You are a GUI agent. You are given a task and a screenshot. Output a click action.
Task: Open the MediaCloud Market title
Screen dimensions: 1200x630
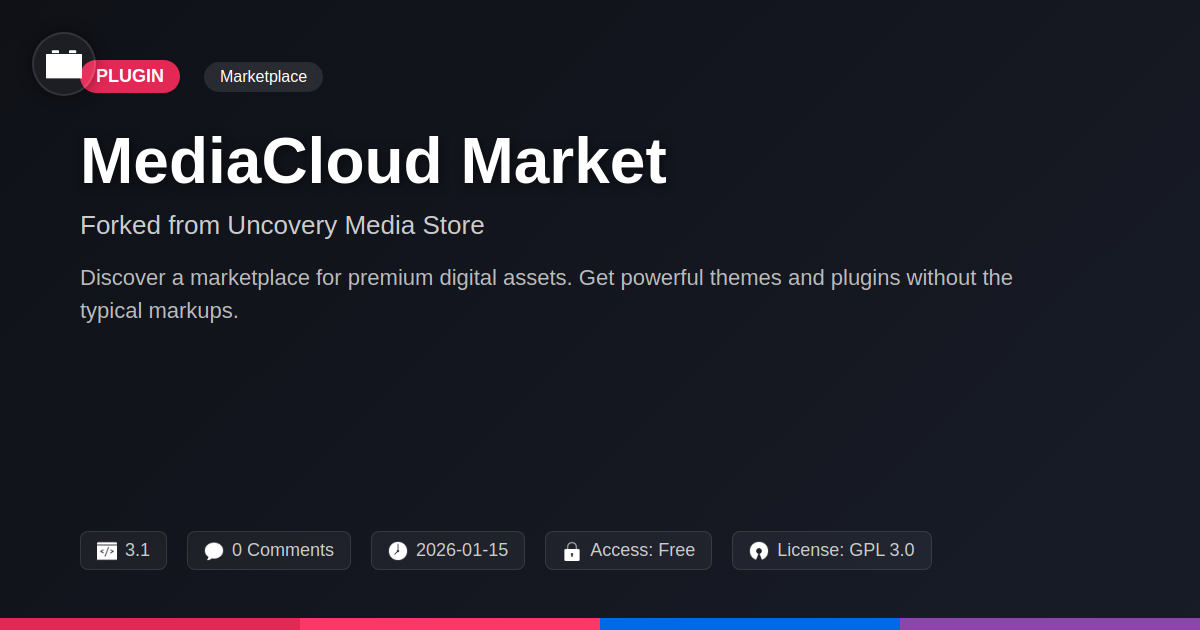click(x=373, y=161)
